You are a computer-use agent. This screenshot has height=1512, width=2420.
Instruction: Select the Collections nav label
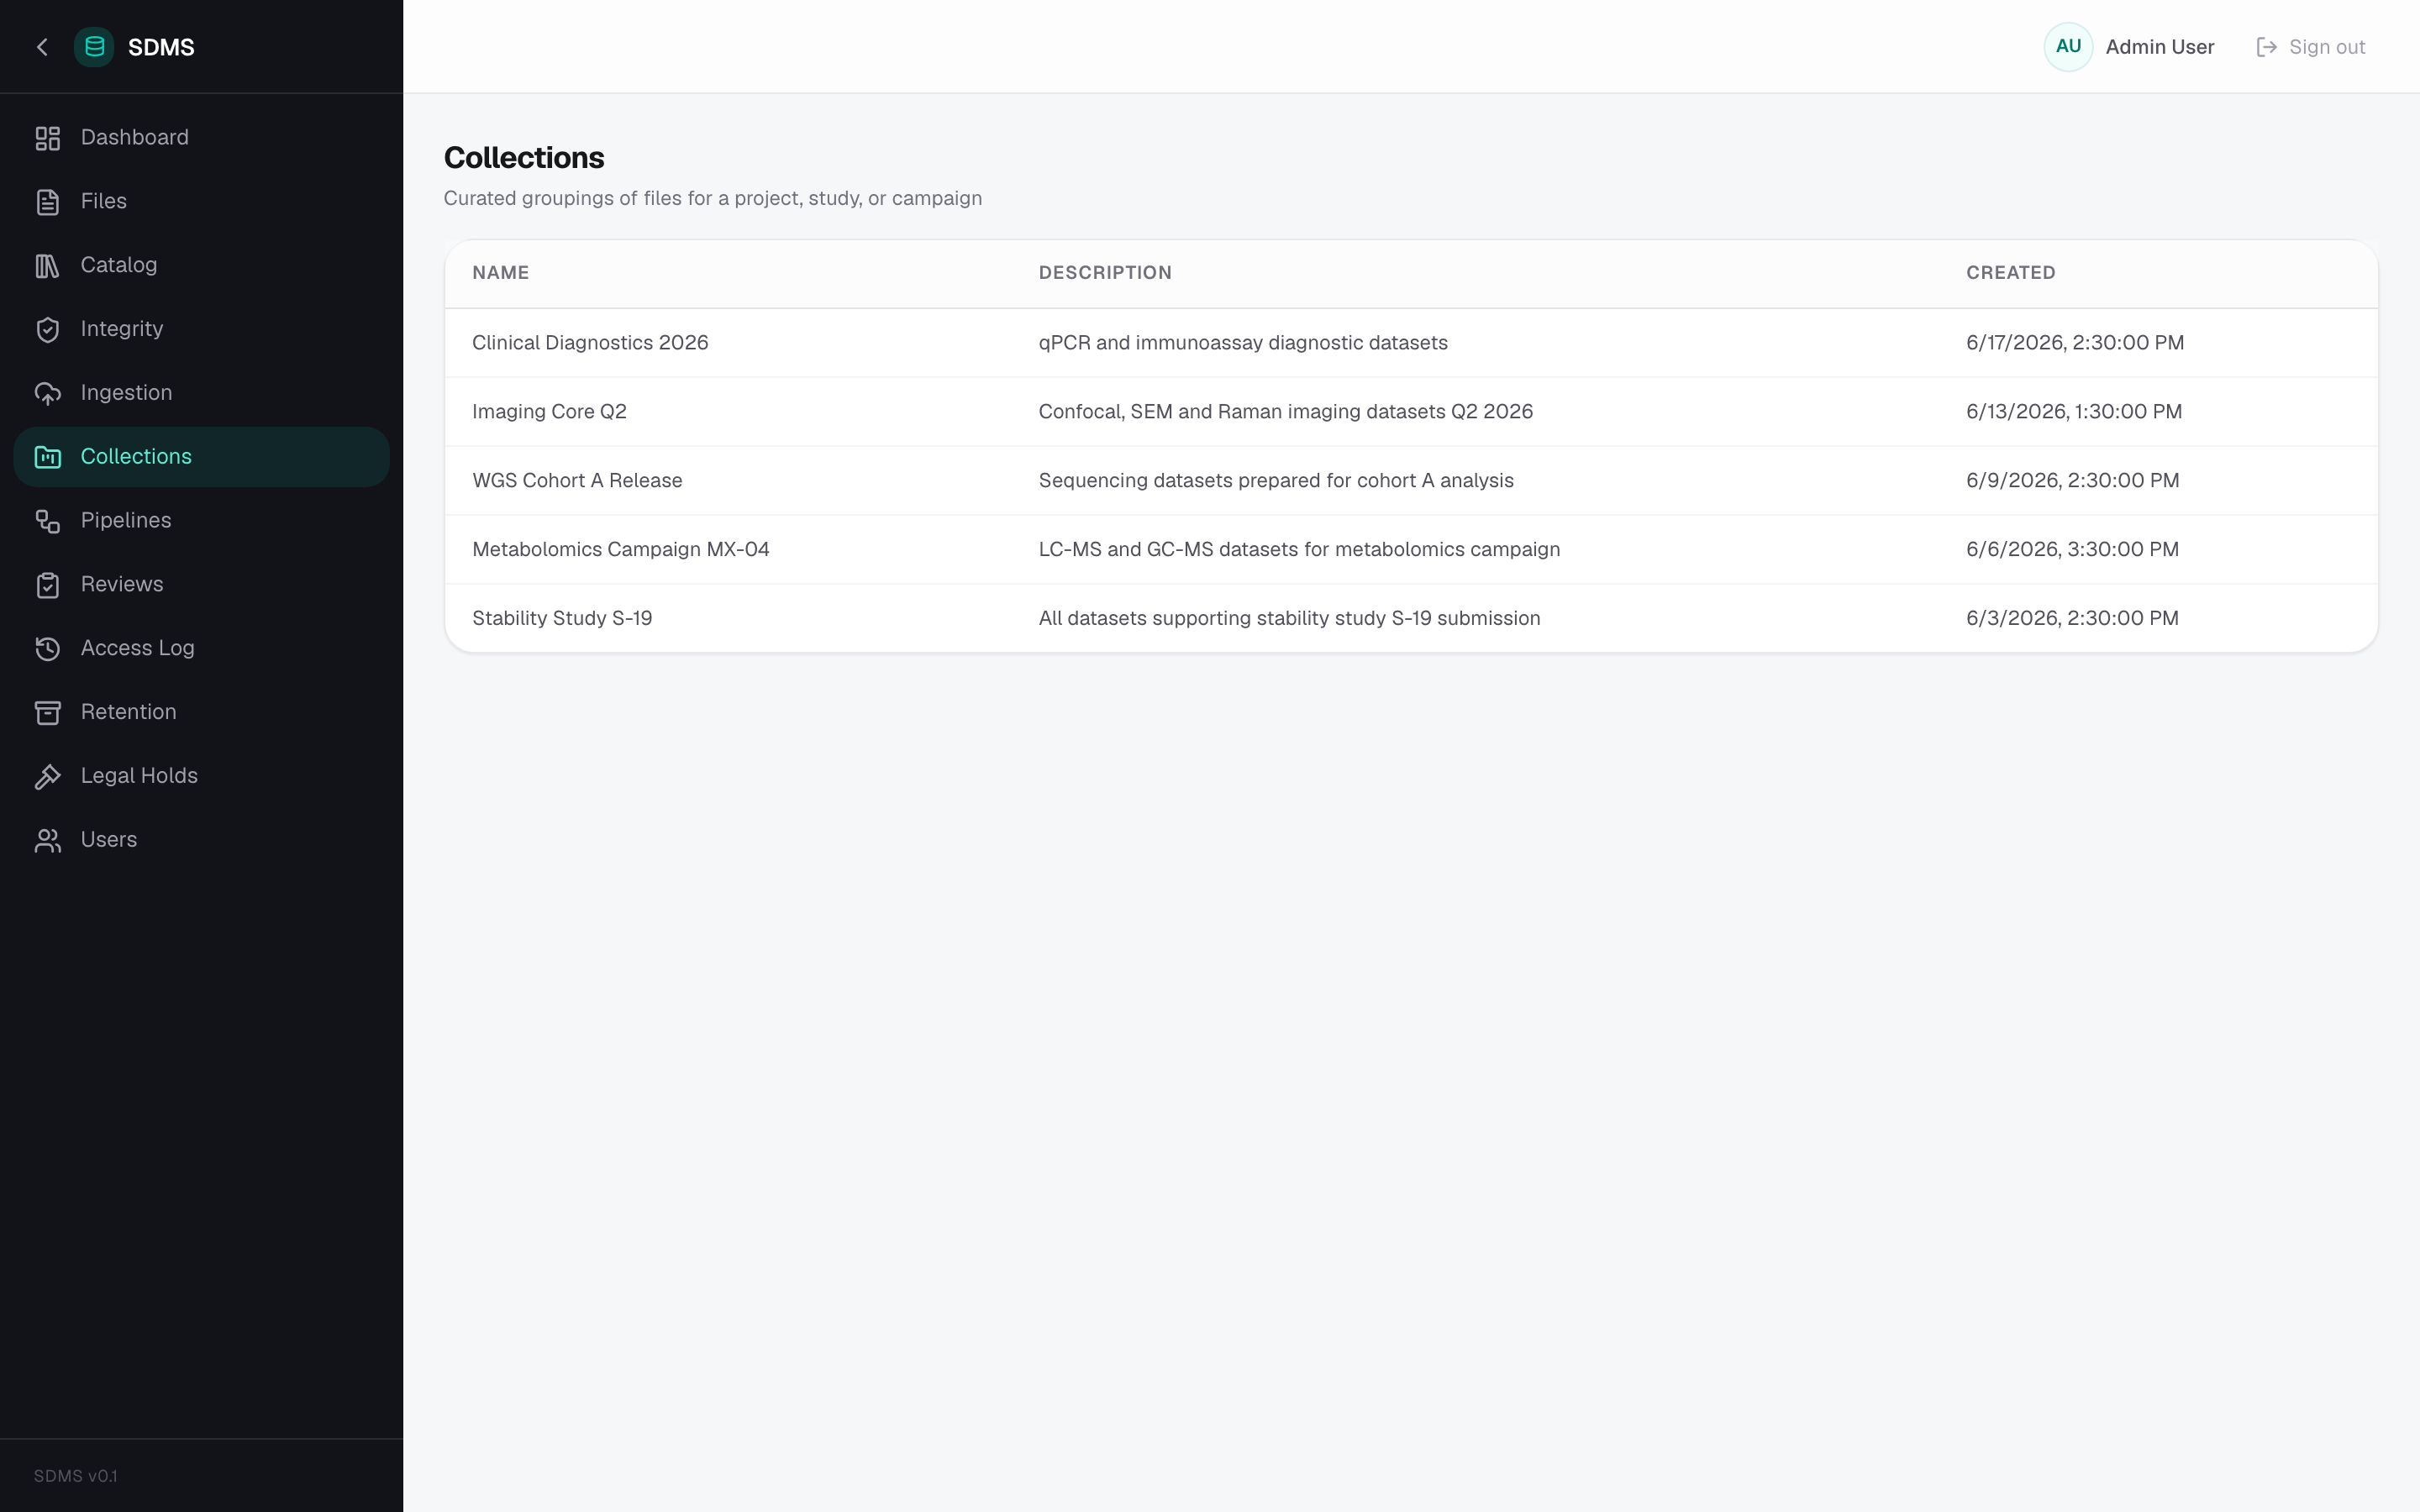[136, 456]
